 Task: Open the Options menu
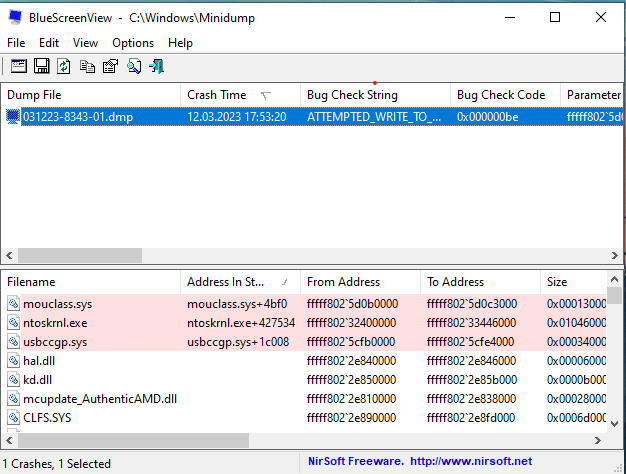133,43
